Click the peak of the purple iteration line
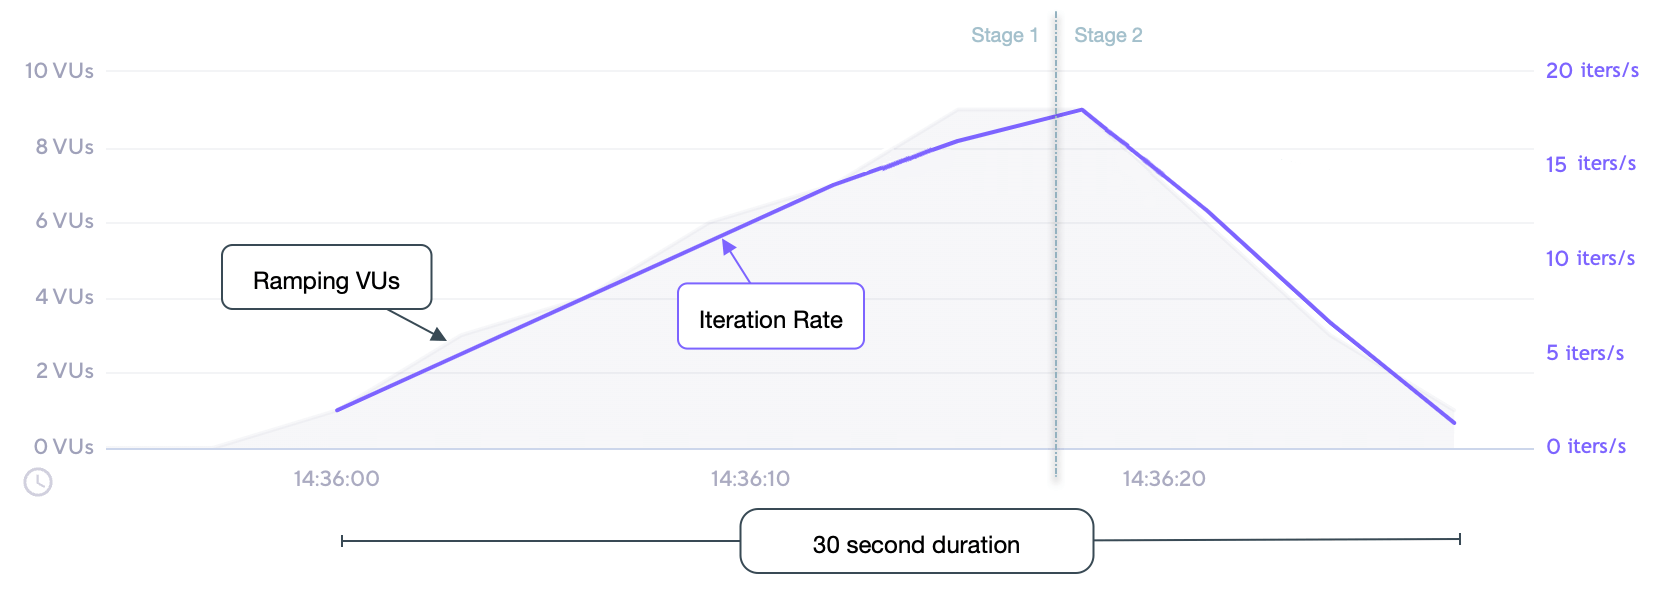This screenshot has width=1656, height=600. point(1082,110)
